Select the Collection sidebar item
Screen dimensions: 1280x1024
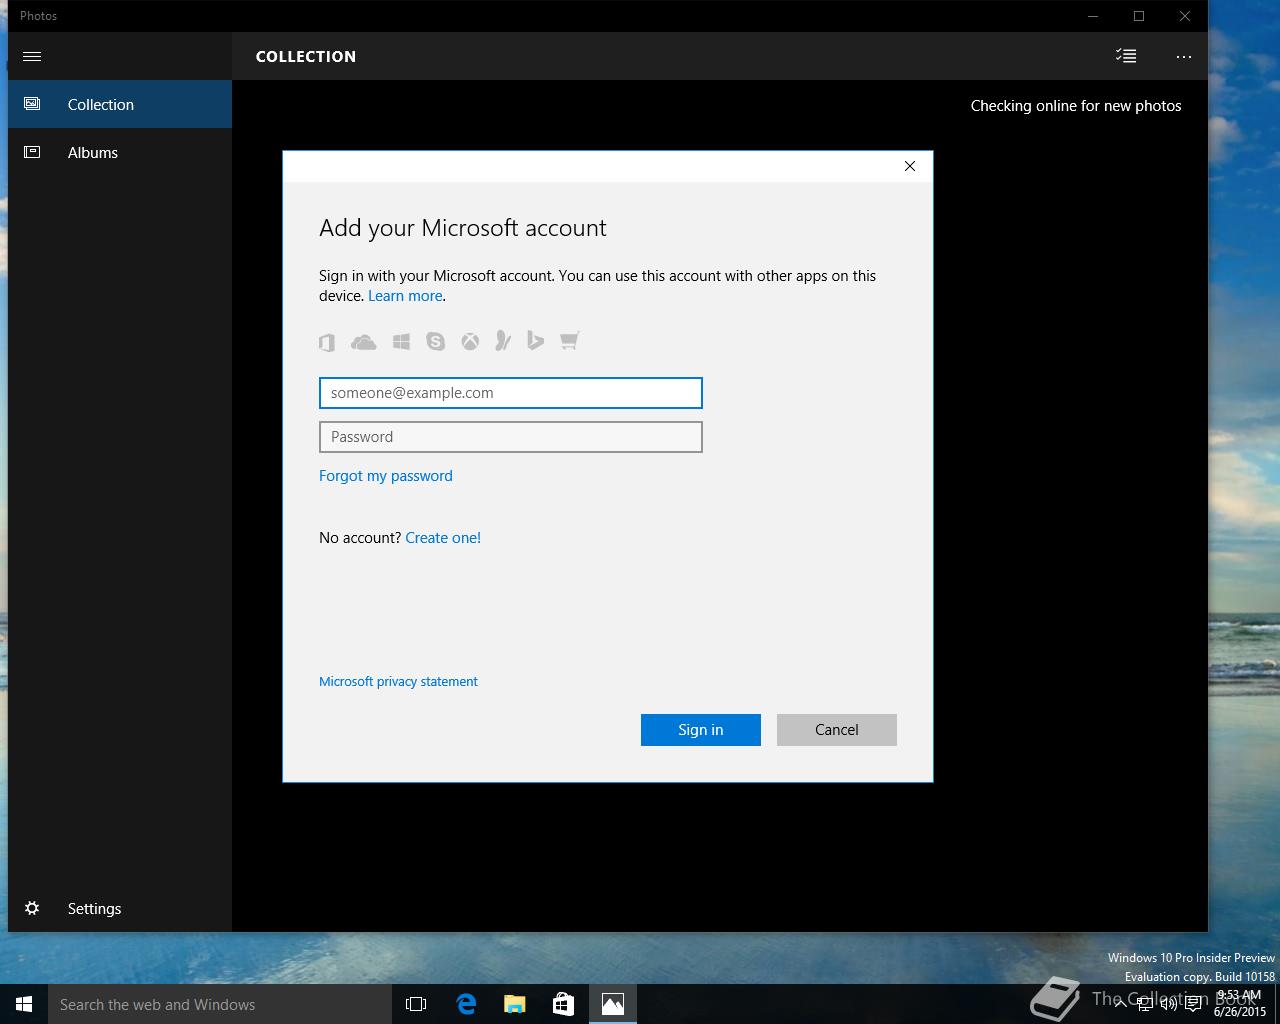[x=120, y=104]
